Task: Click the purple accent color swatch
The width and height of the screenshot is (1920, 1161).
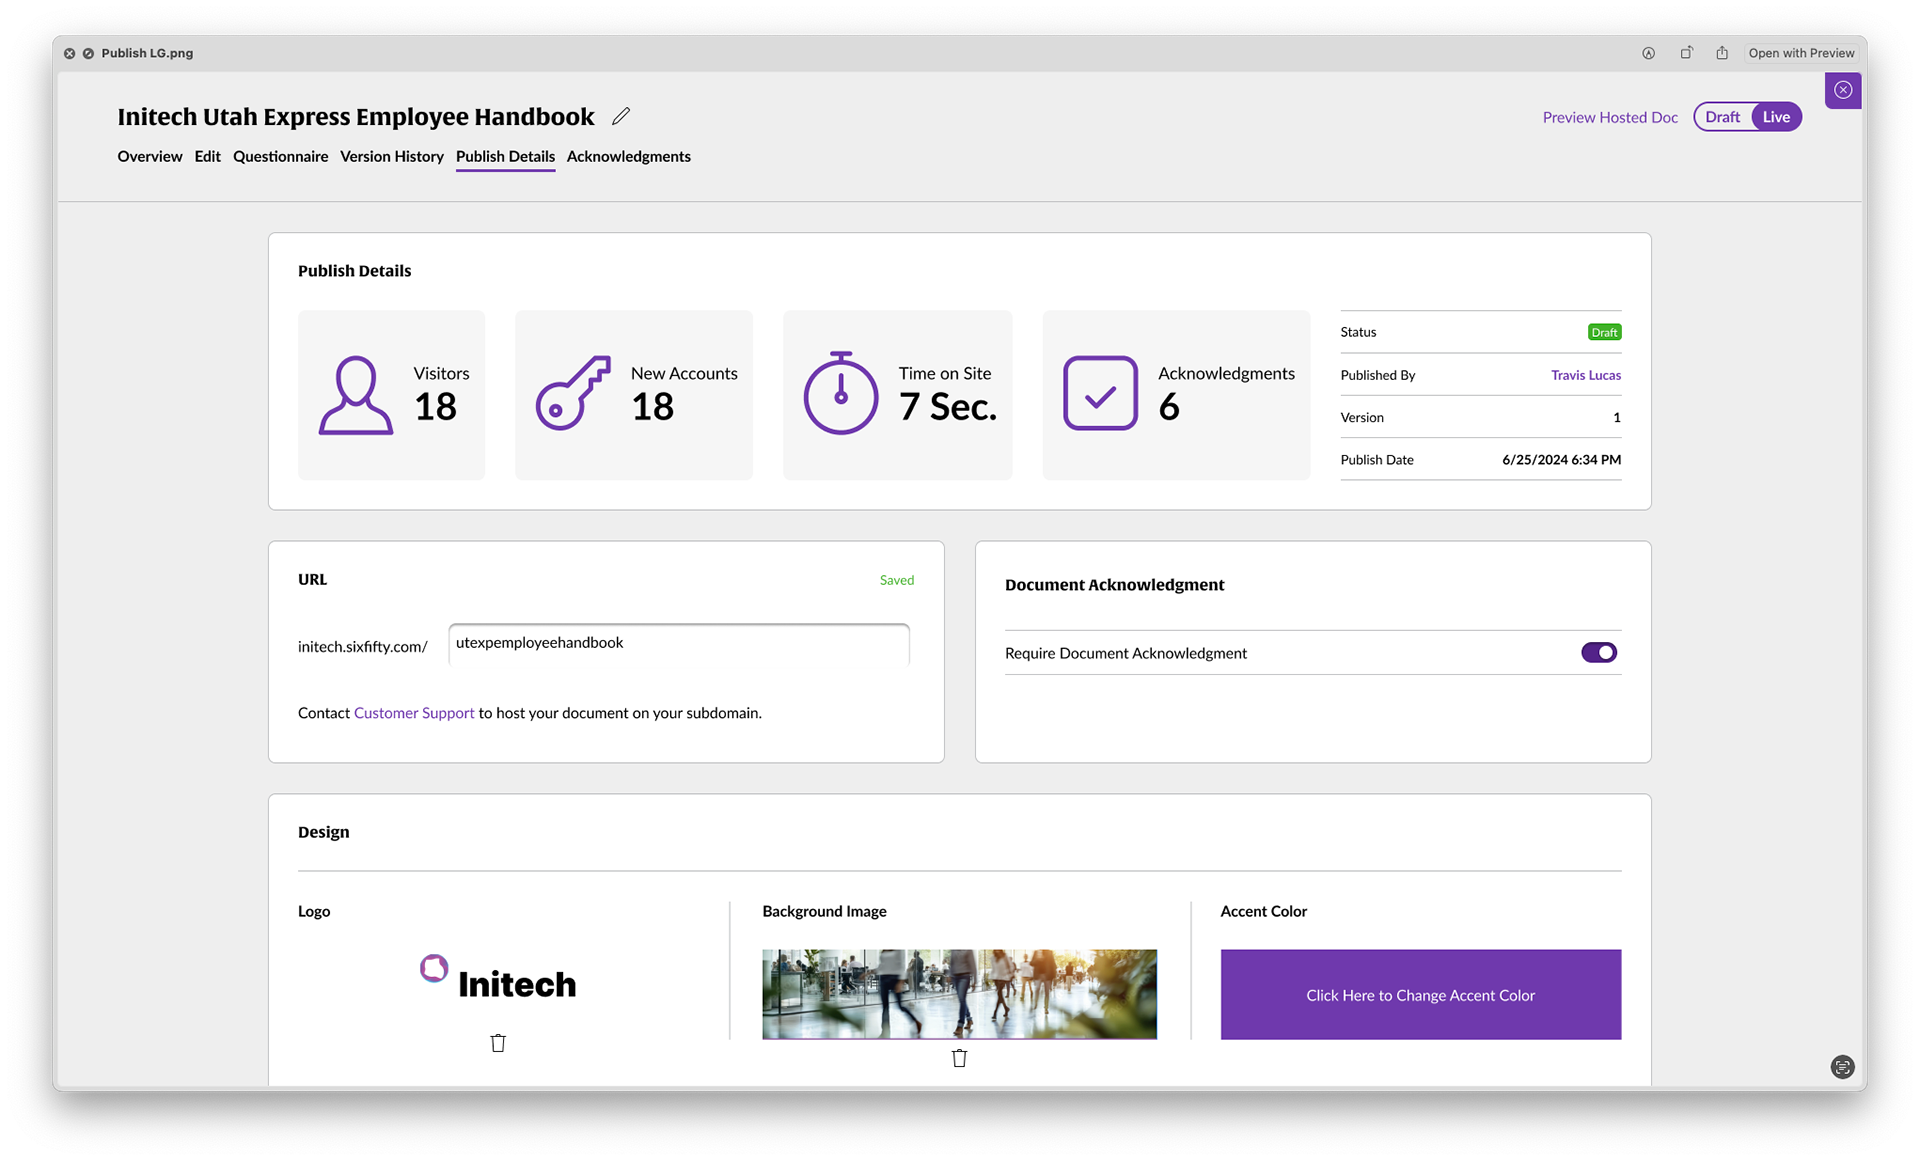Action: coord(1420,994)
